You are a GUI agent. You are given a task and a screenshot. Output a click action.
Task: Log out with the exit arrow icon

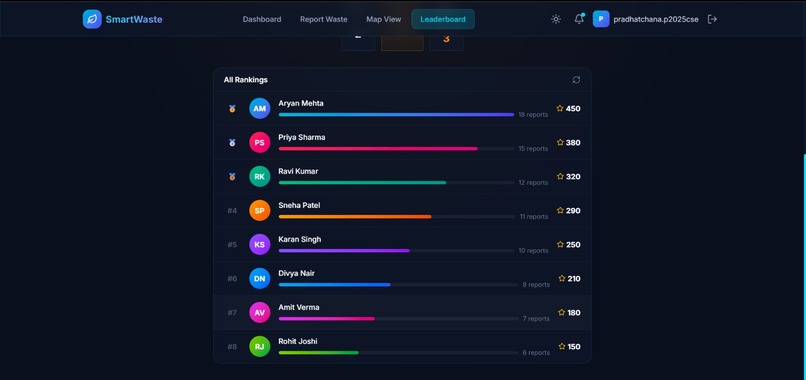(712, 19)
